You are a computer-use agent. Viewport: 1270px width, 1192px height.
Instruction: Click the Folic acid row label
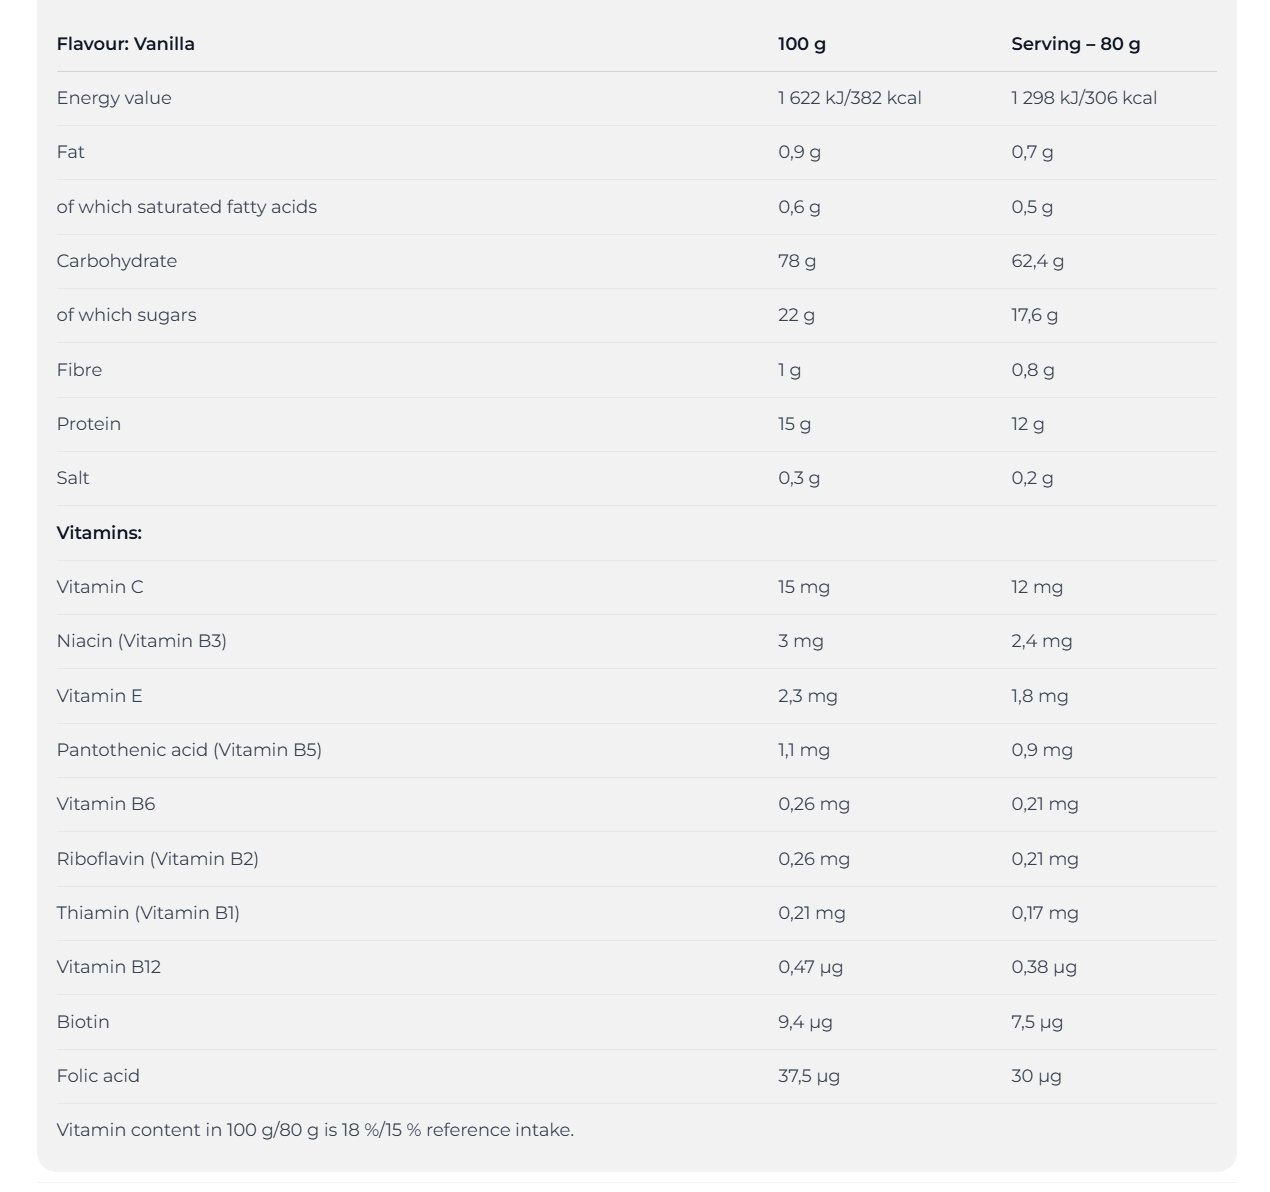(x=98, y=1076)
